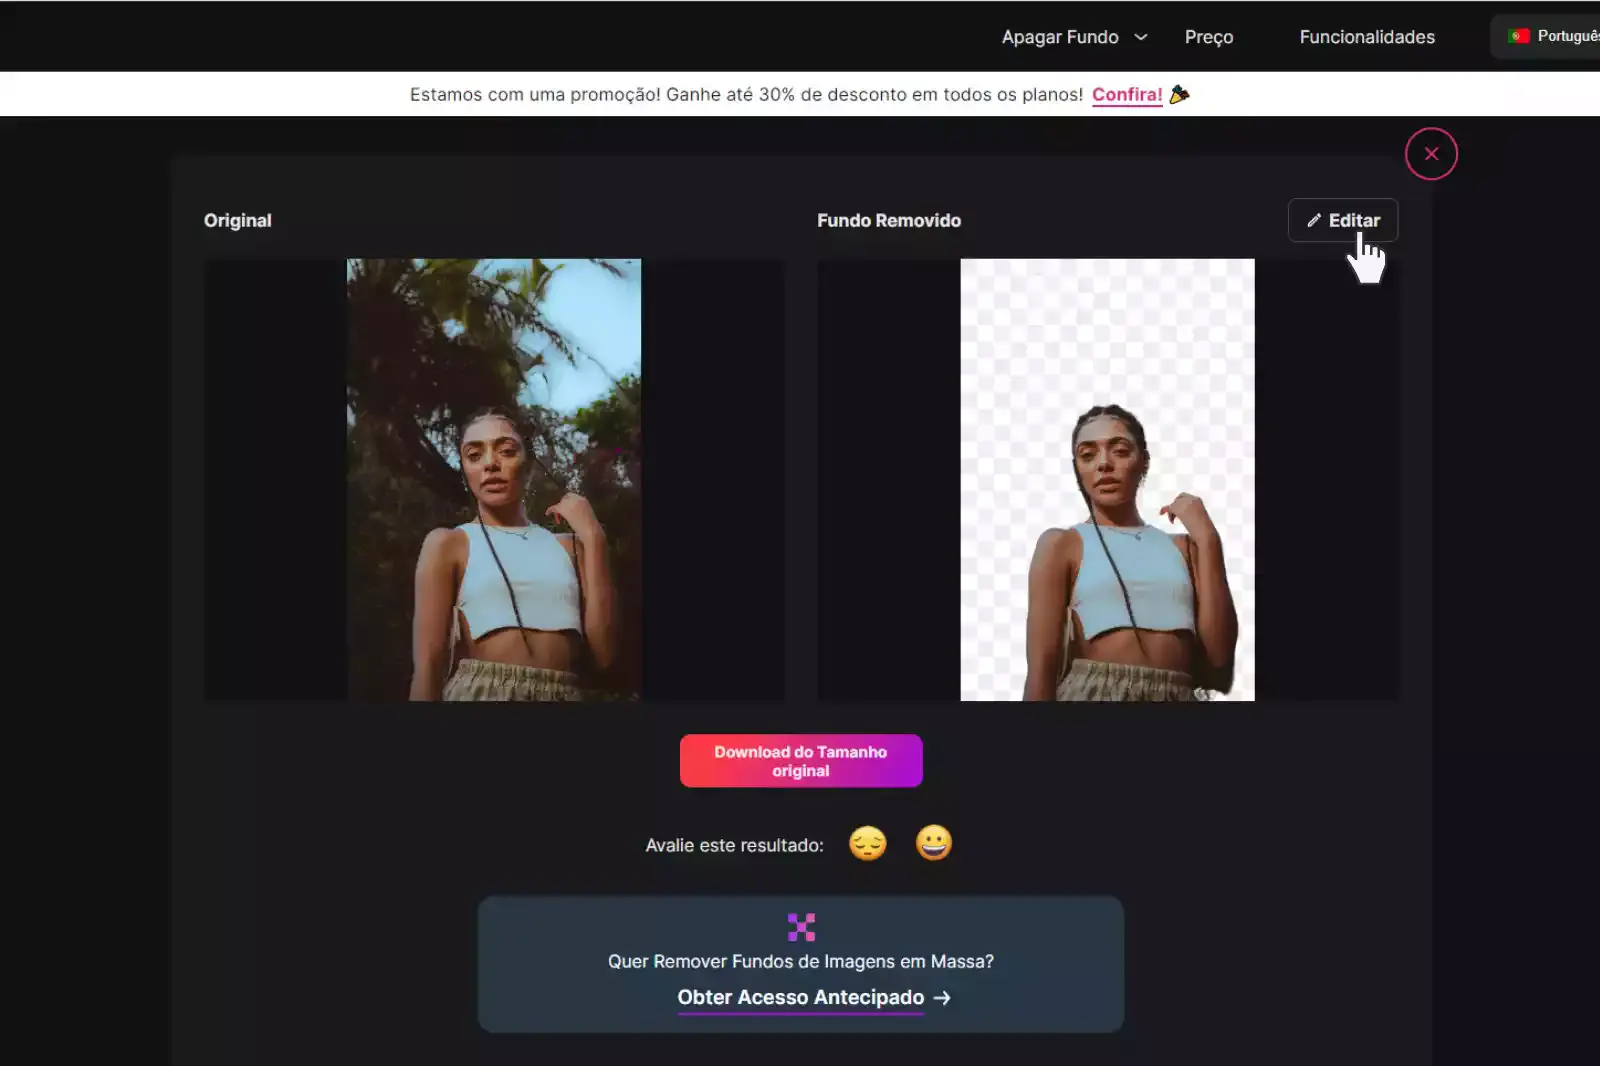Click the Avalie este resultado text

(x=734, y=845)
